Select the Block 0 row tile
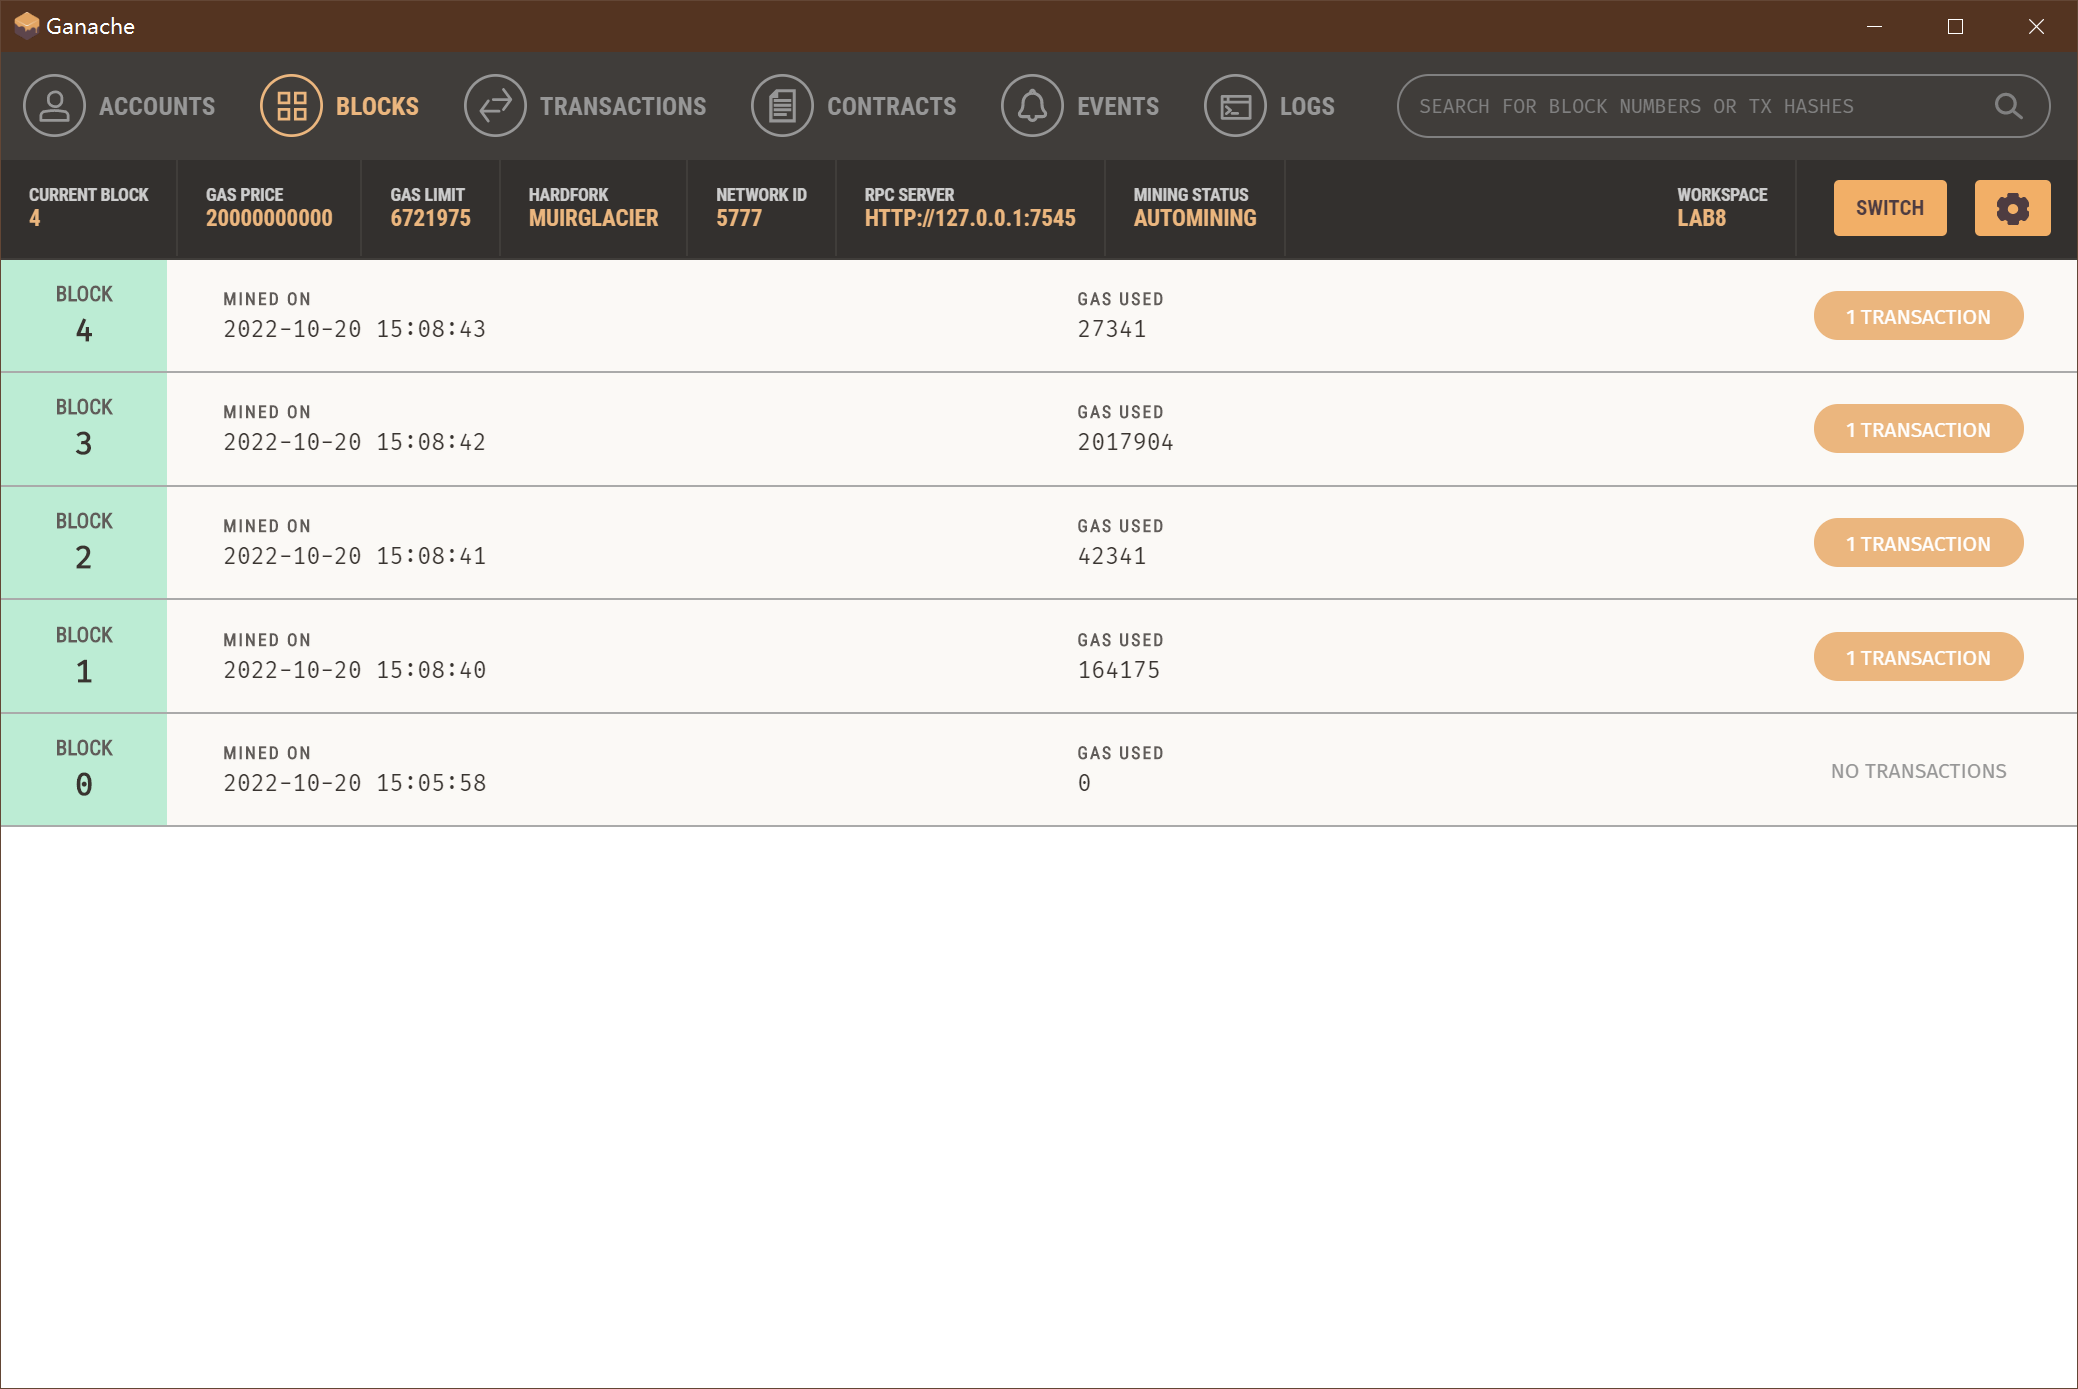This screenshot has width=2078, height=1389. [x=84, y=770]
